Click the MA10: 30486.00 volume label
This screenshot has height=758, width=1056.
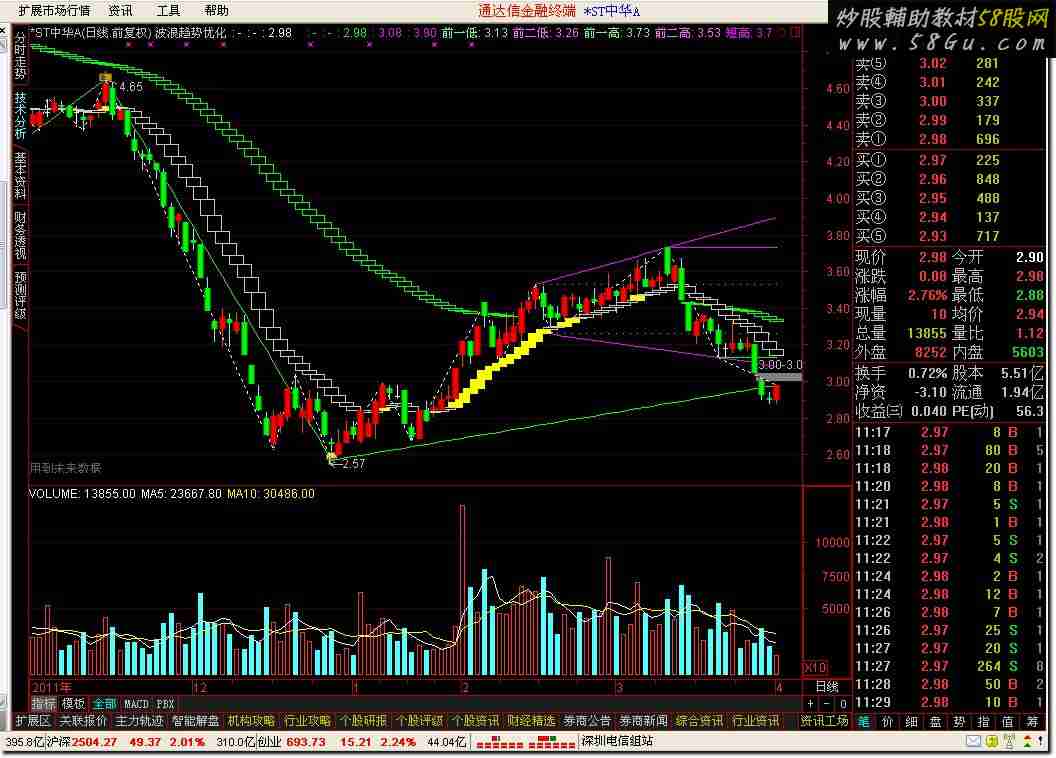tap(271, 493)
